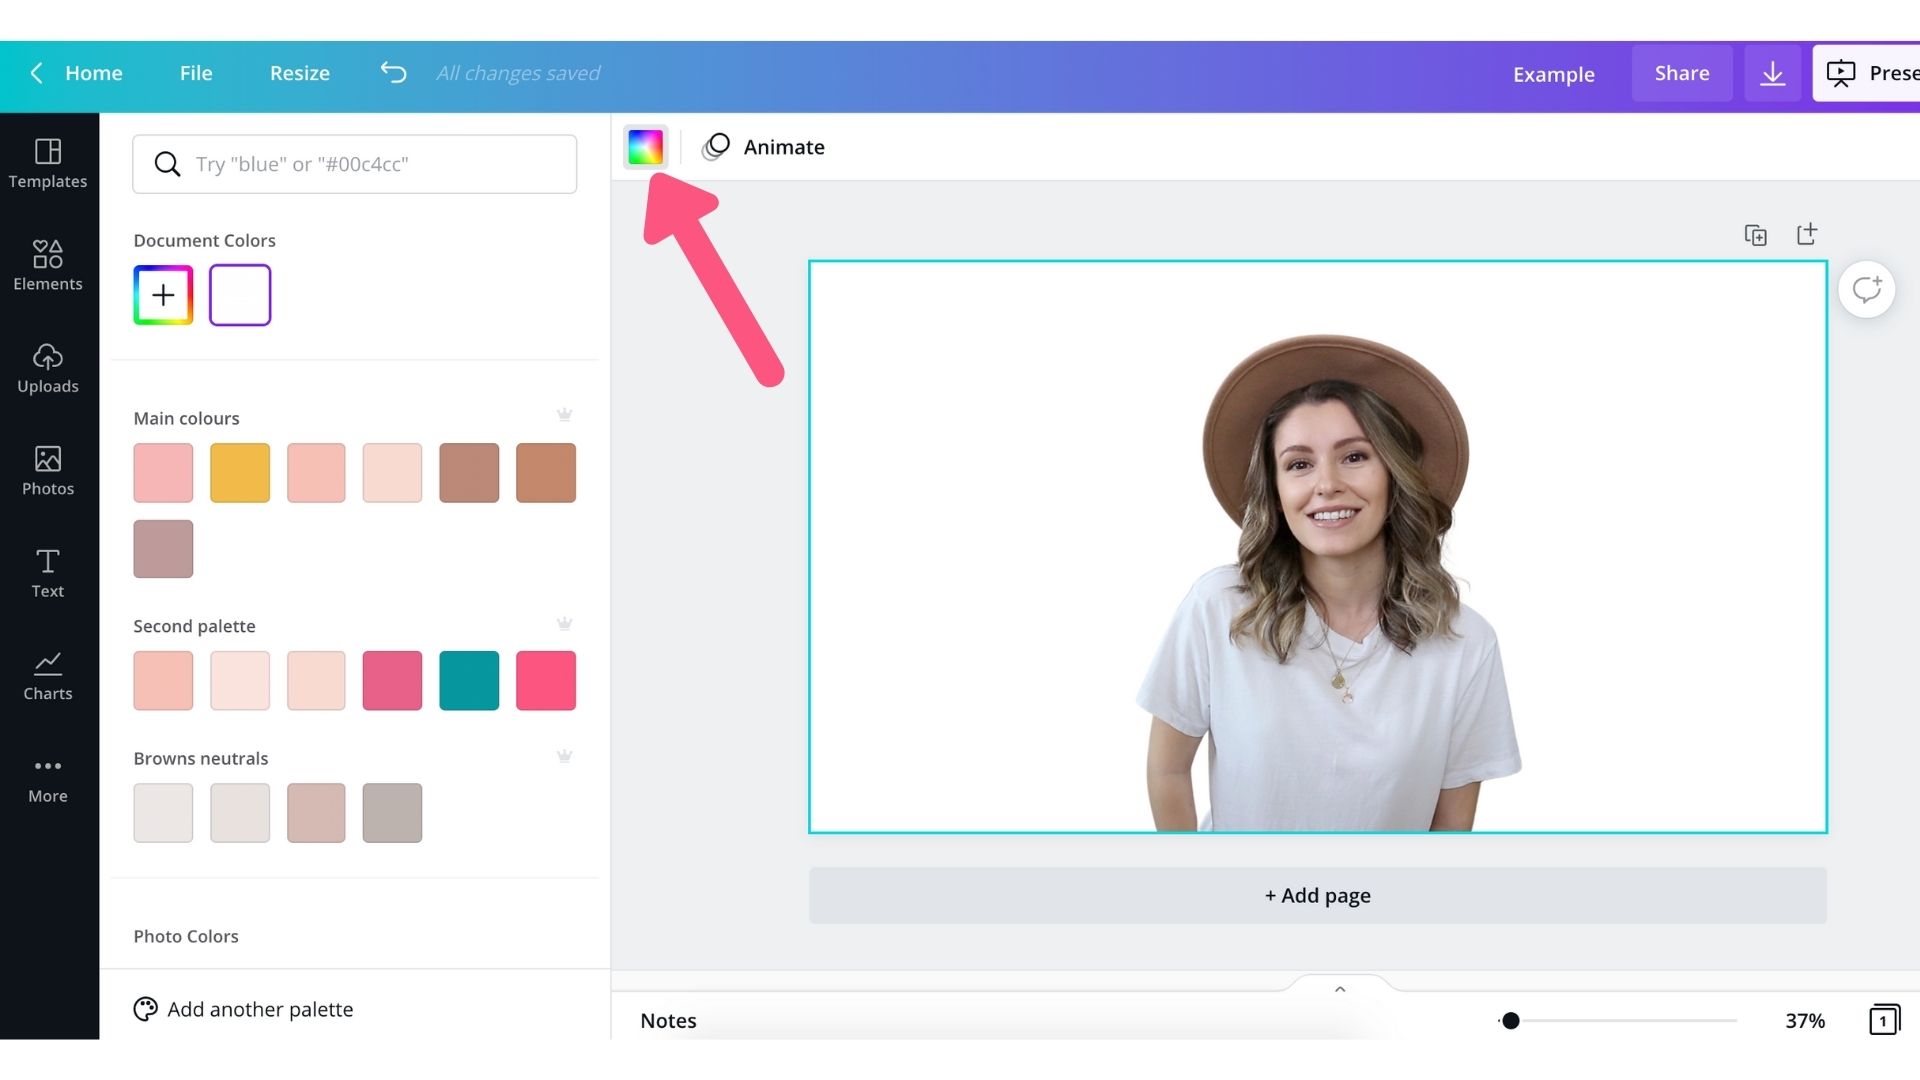Viewport: 1920px width, 1080px height.
Task: Click the Uploads panel icon
Action: pos(47,371)
